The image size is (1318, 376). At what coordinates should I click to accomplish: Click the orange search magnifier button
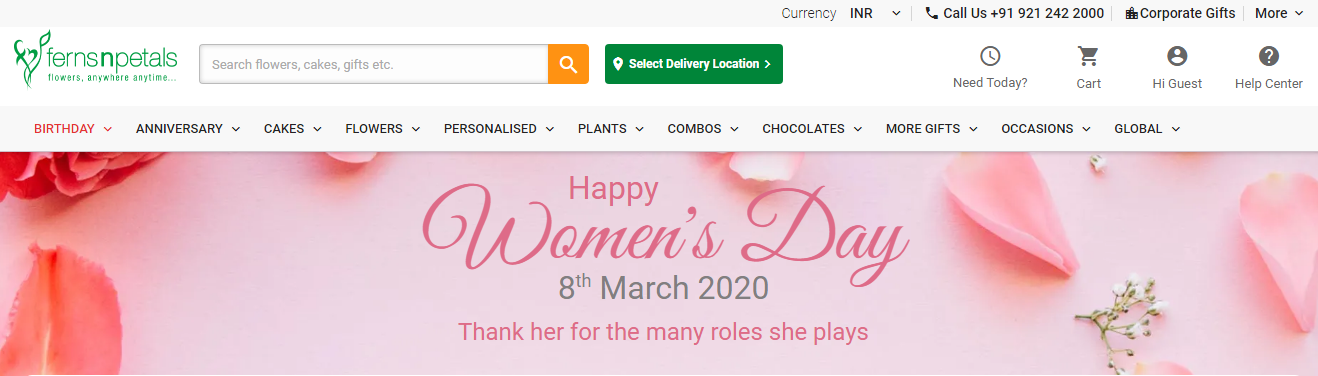[568, 64]
